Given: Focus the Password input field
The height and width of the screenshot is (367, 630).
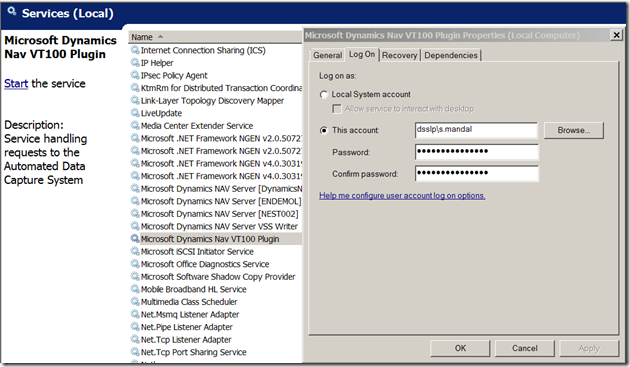Looking at the screenshot, I should point(477,152).
